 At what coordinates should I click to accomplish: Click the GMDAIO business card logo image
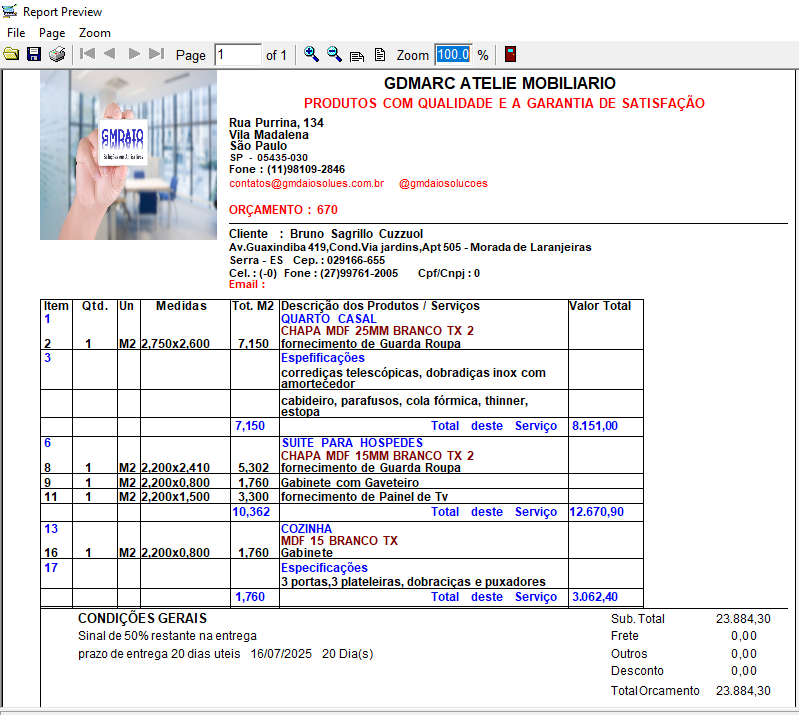click(123, 142)
